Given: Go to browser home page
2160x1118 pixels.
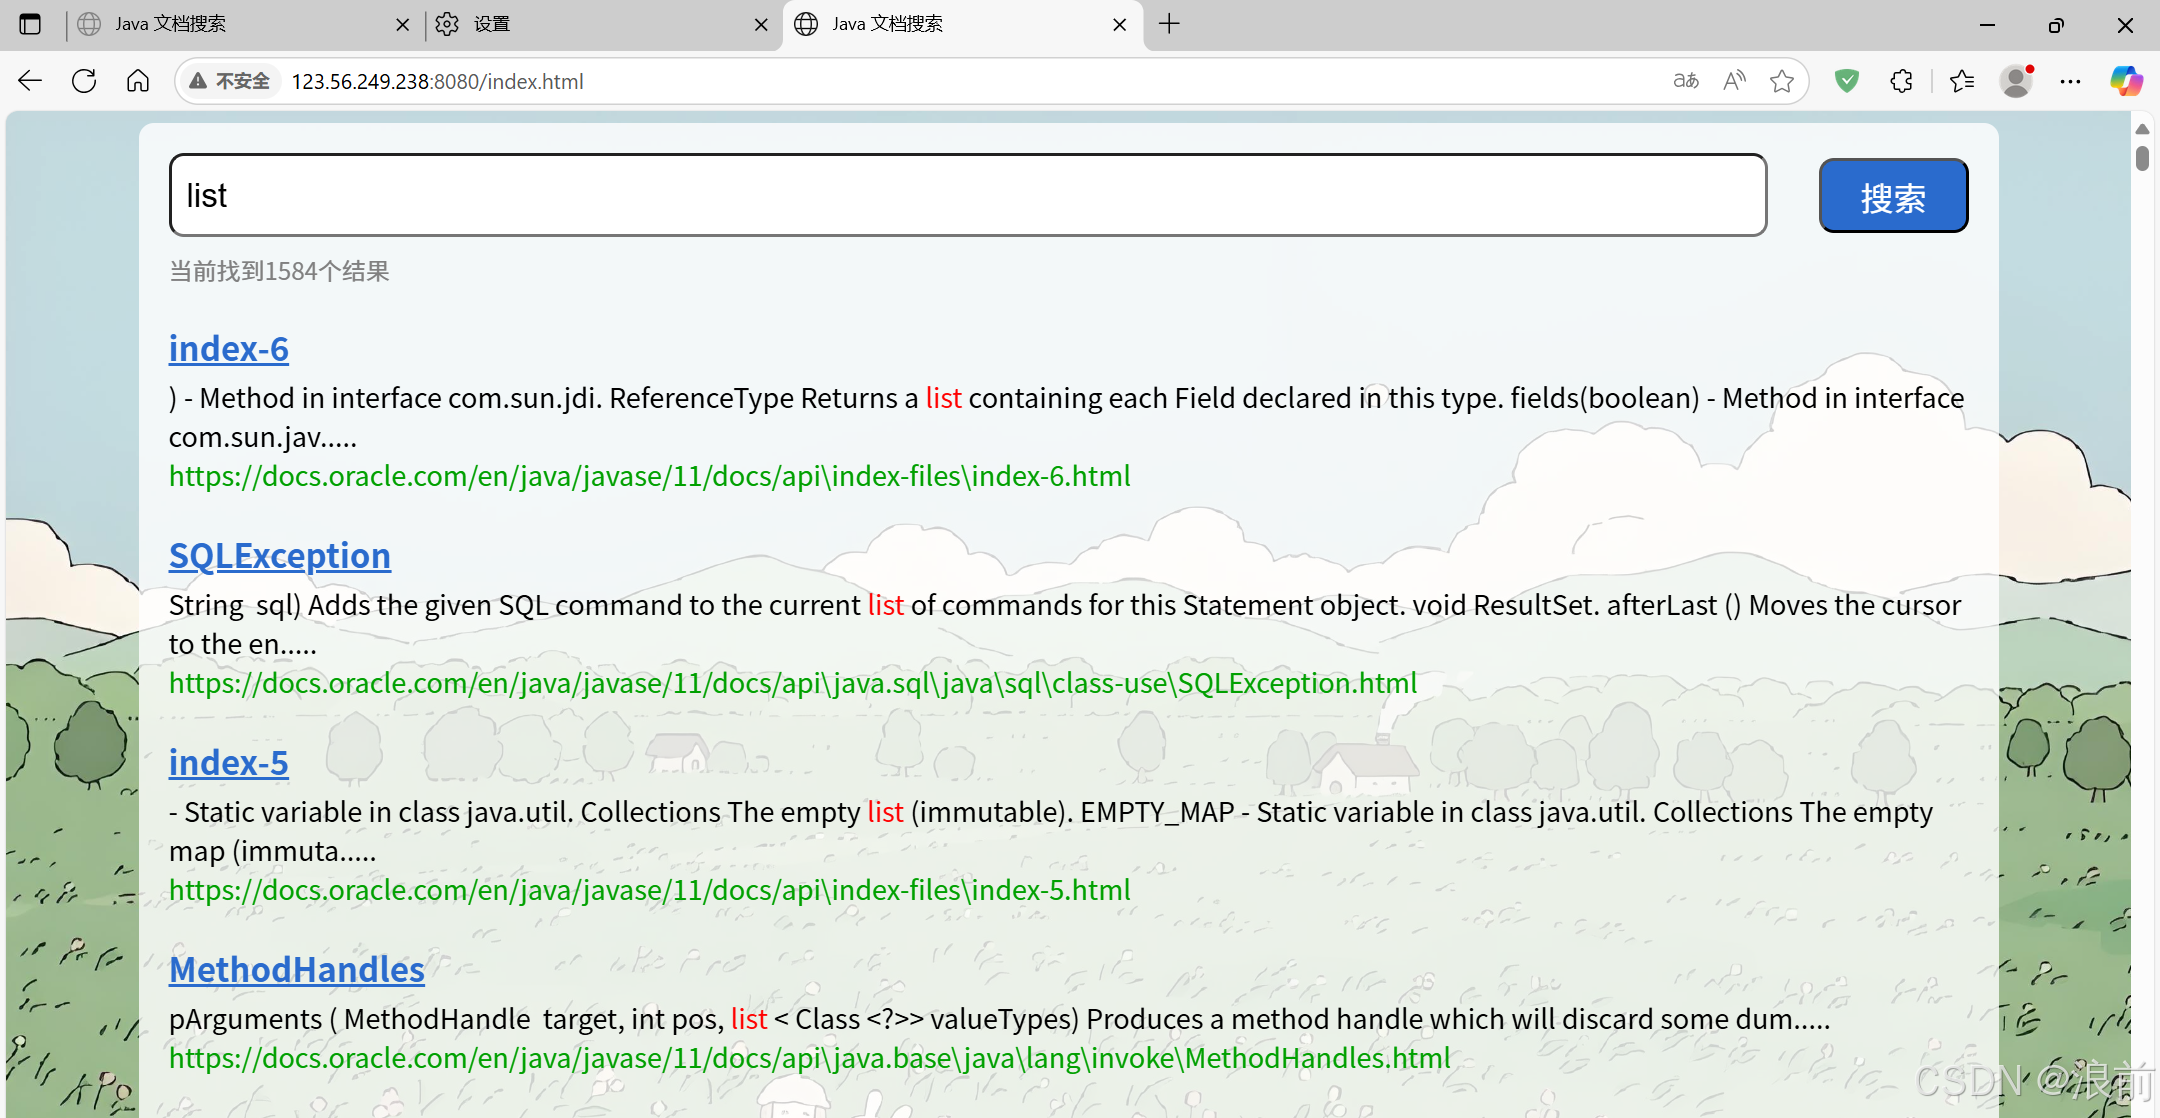Looking at the screenshot, I should [138, 81].
